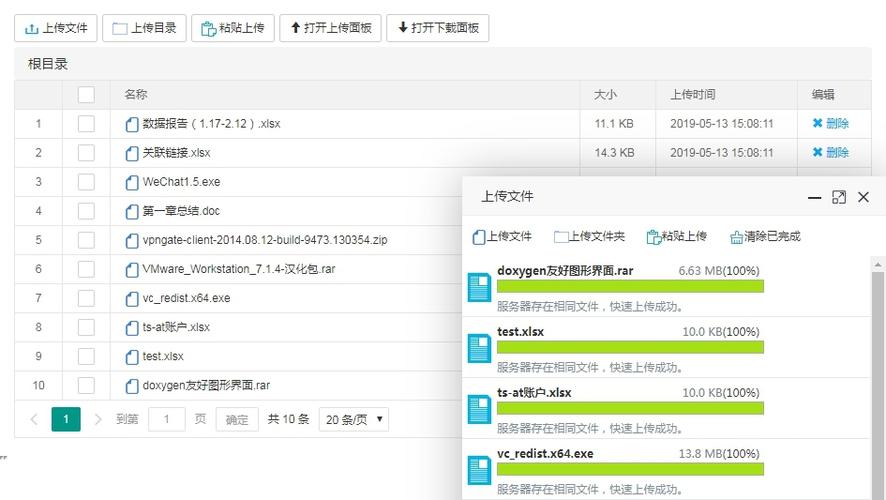Viewport: 886px width, 500px height.
Task: Click scrollbar up arrow in upload dialog
Action: (878, 264)
